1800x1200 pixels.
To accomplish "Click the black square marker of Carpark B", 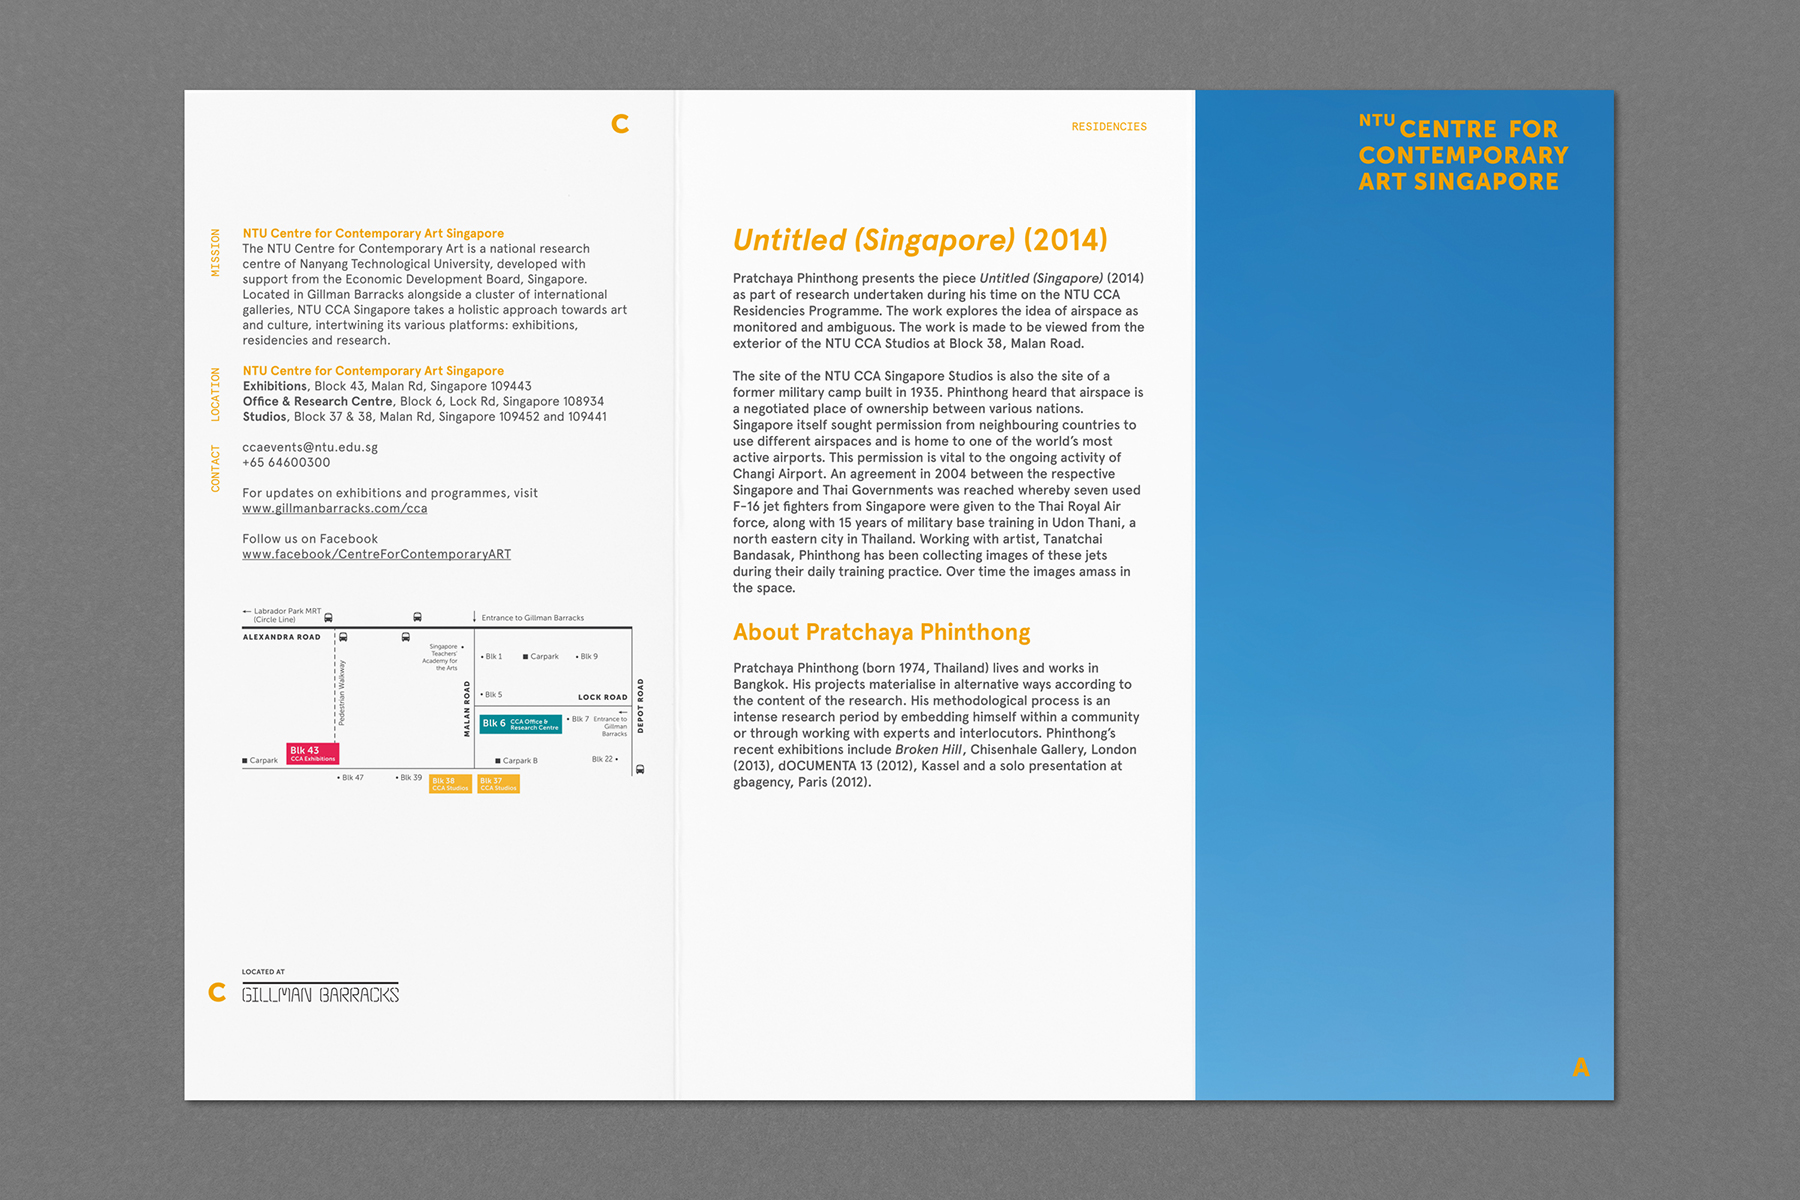I will (x=498, y=761).
